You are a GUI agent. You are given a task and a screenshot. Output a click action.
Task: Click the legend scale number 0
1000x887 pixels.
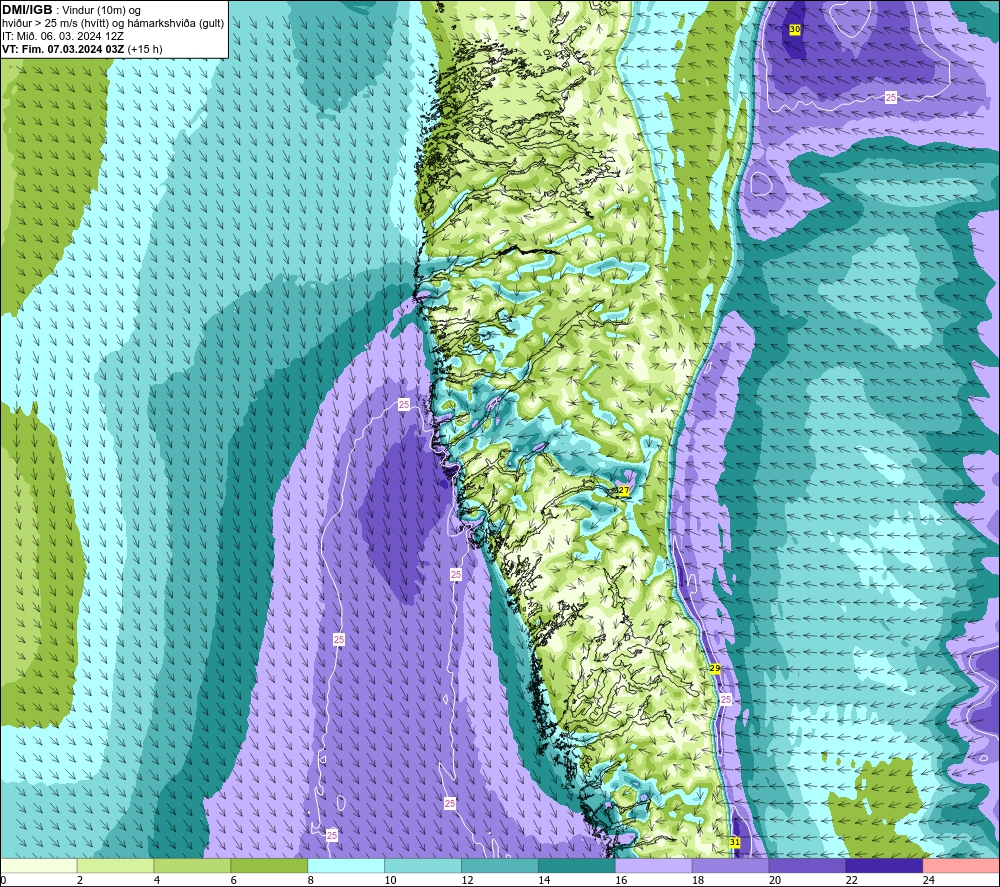pyautogui.click(x=3, y=880)
